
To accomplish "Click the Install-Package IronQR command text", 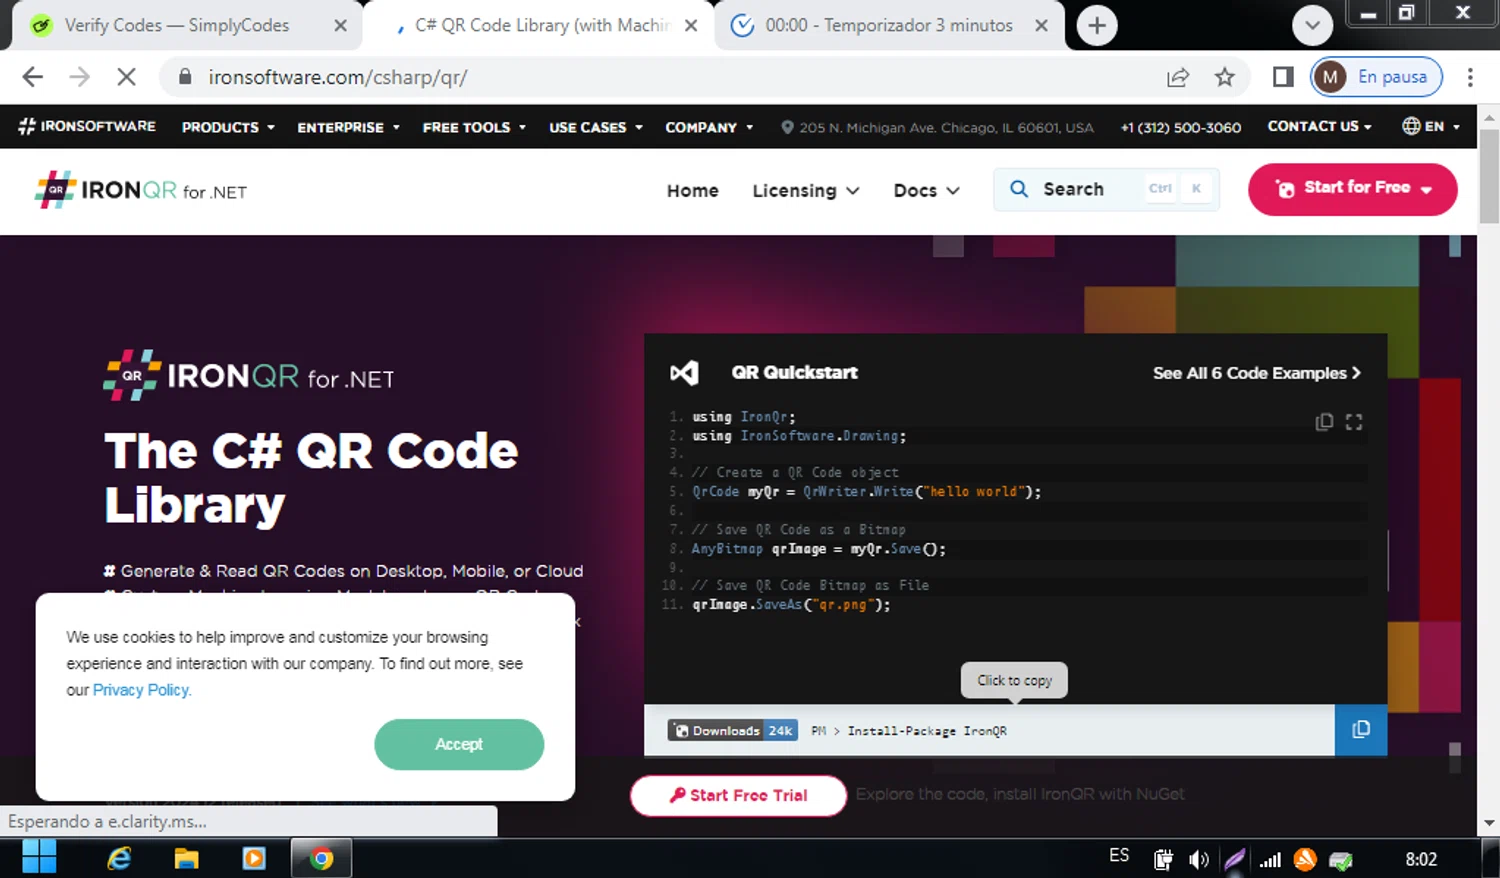I will point(927,731).
